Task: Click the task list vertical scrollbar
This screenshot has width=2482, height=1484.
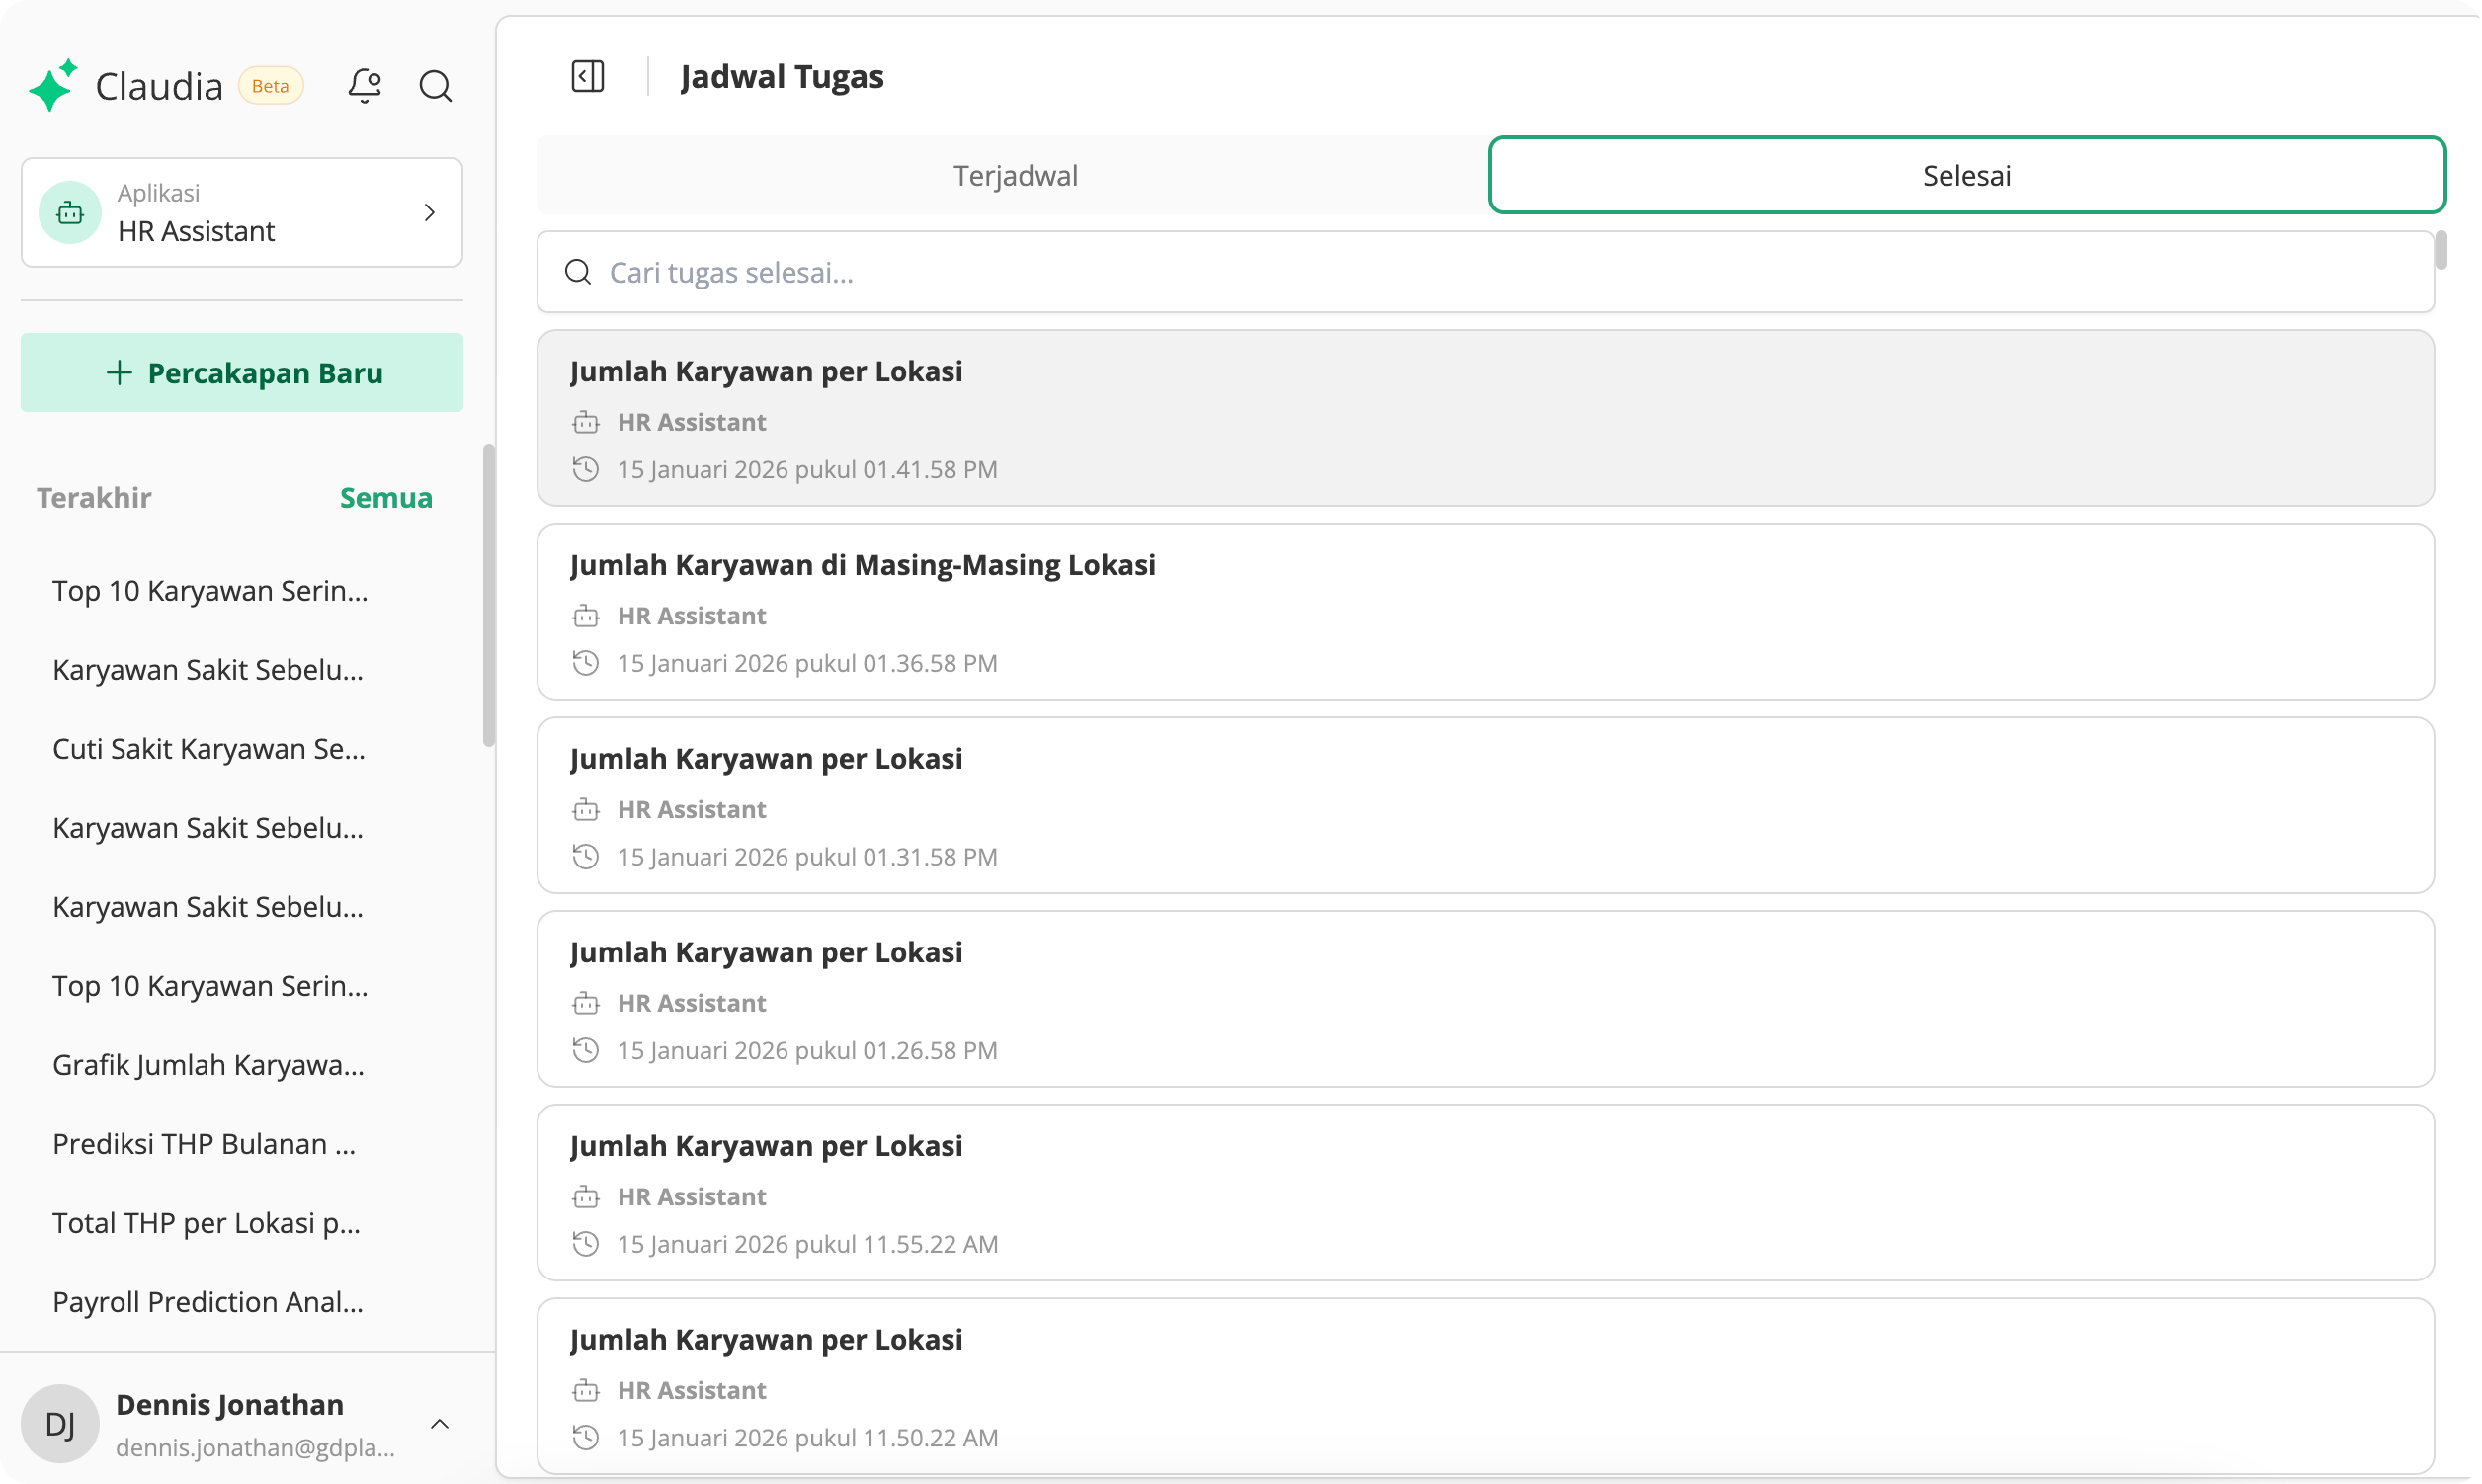Action: (2441, 250)
